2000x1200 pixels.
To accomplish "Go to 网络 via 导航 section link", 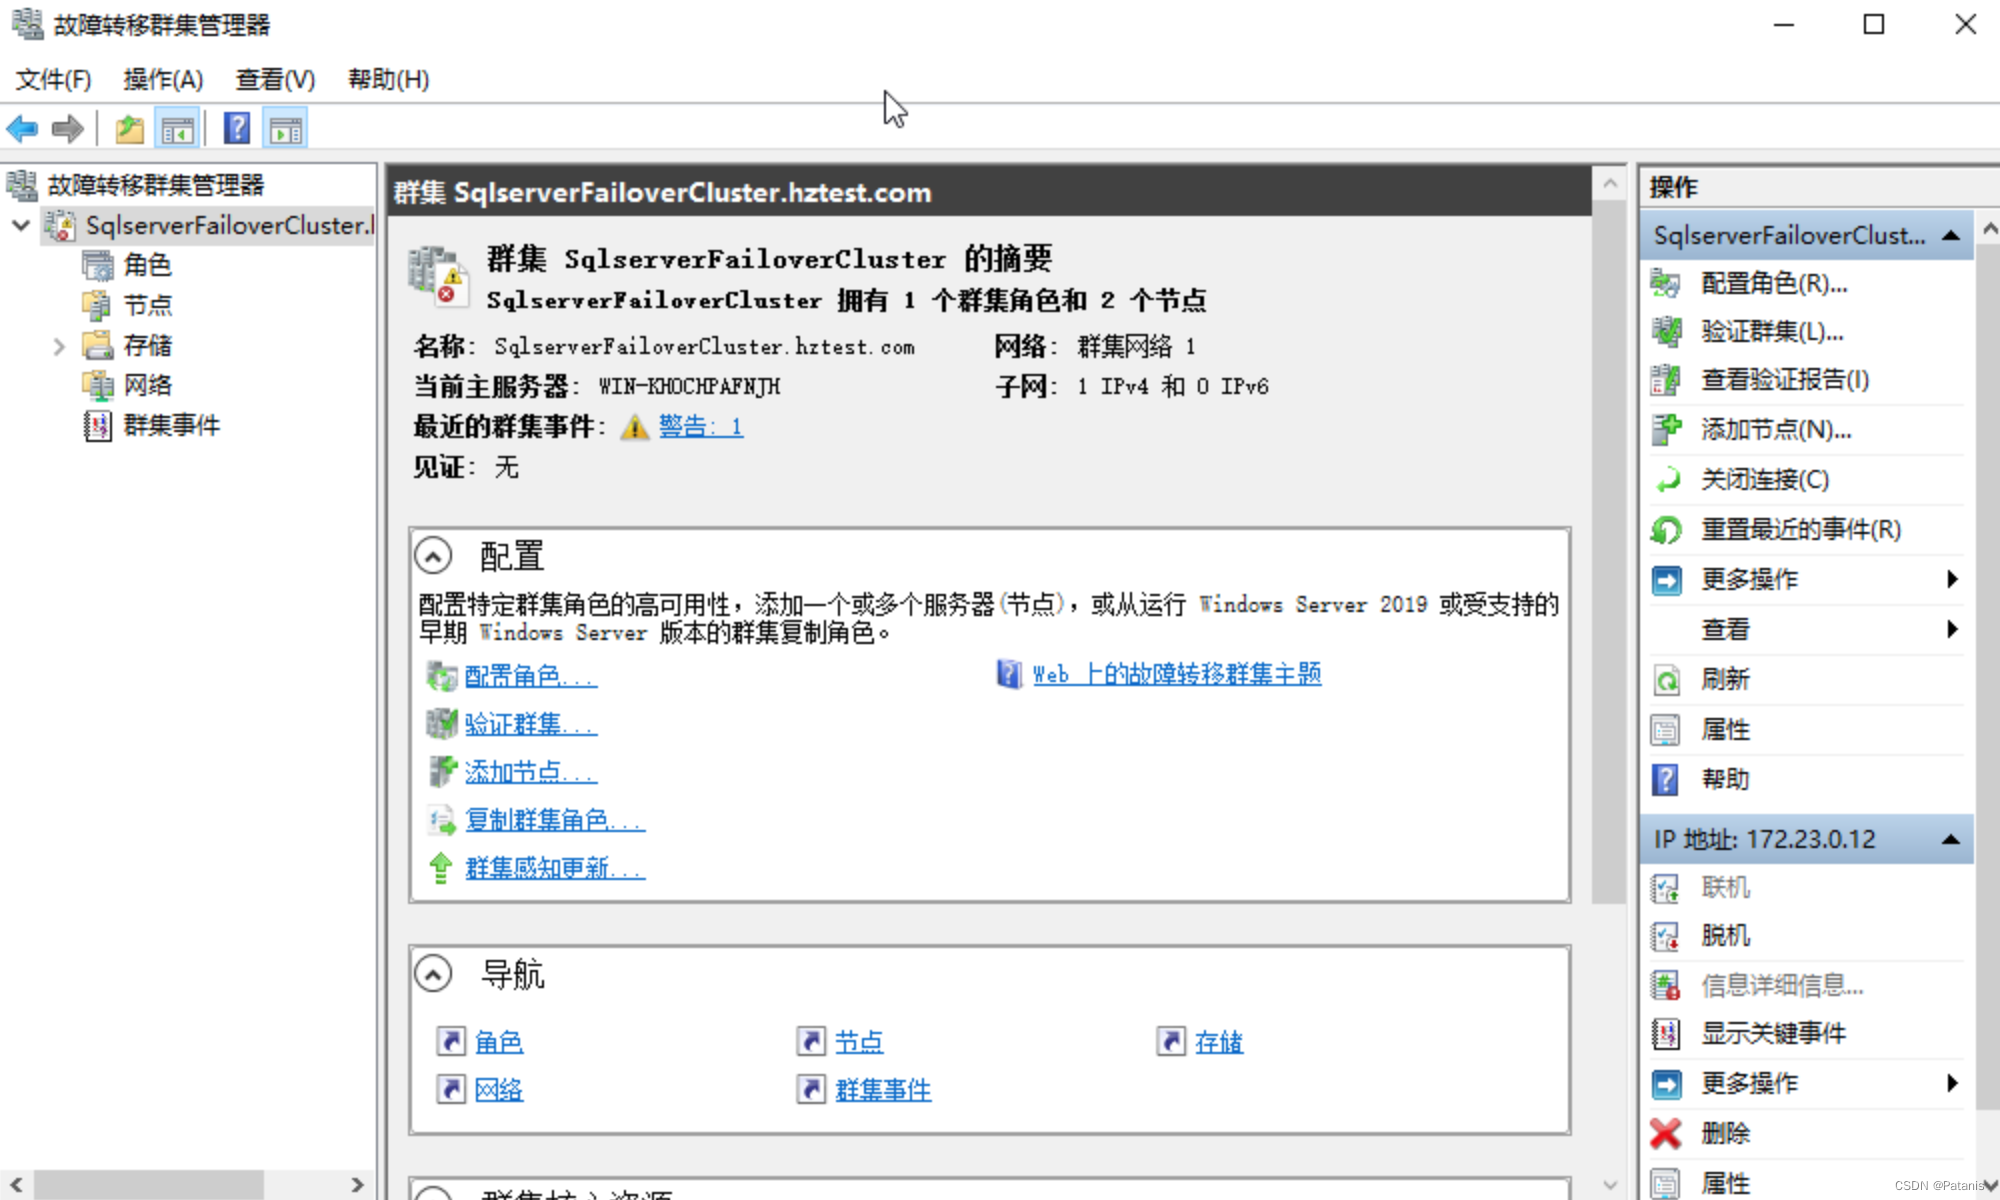I will (499, 1090).
